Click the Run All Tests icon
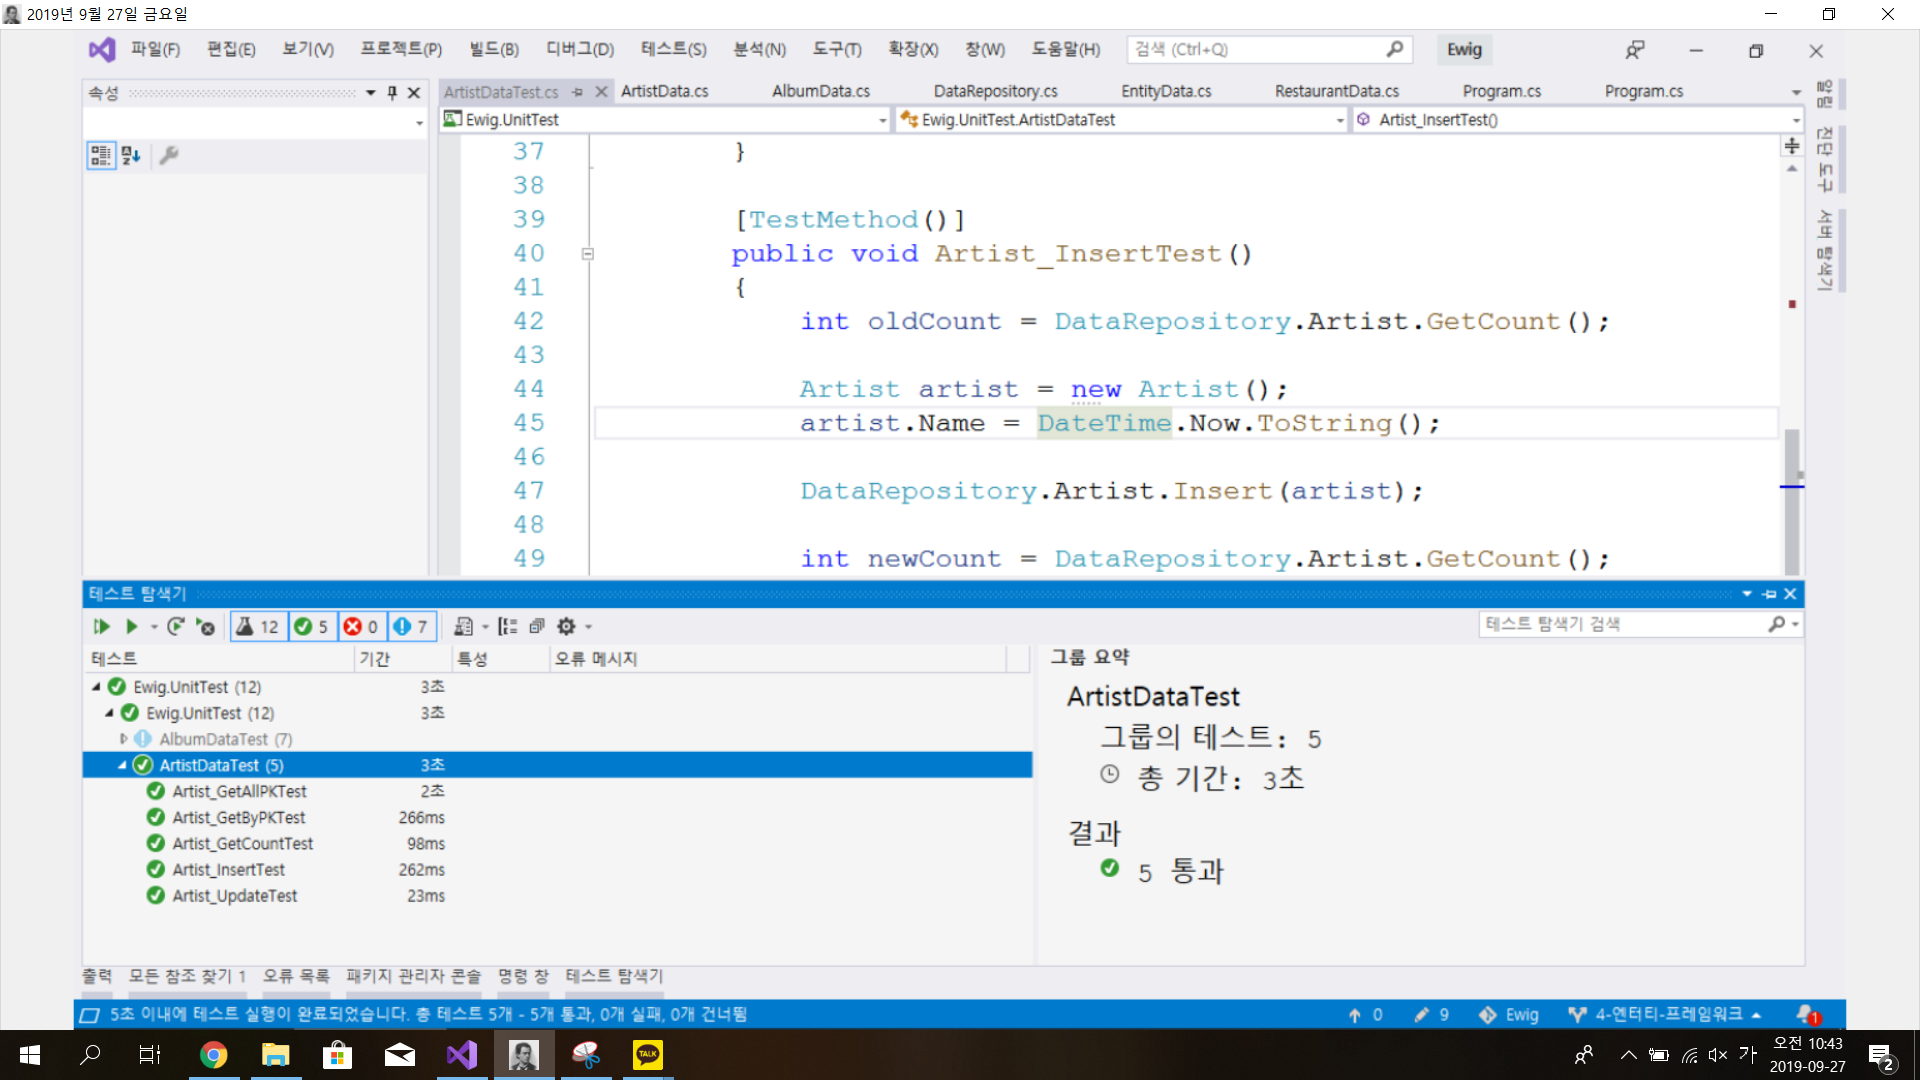The height and width of the screenshot is (1080, 1920). point(101,626)
